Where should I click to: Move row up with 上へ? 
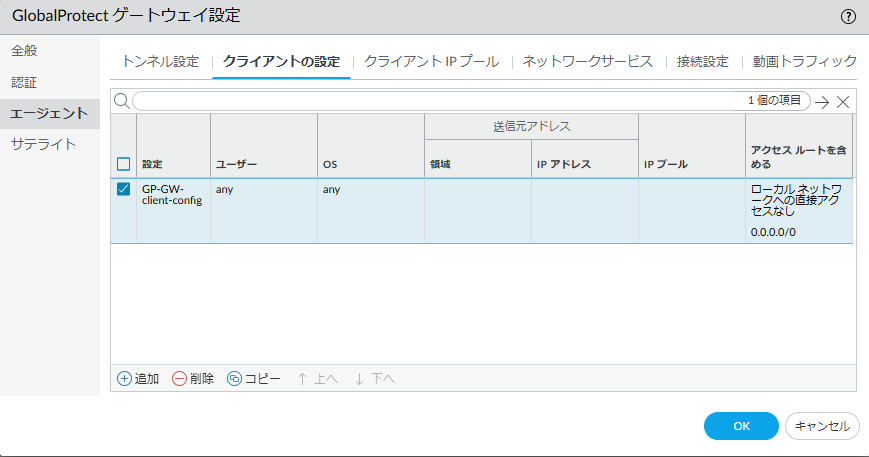318,379
